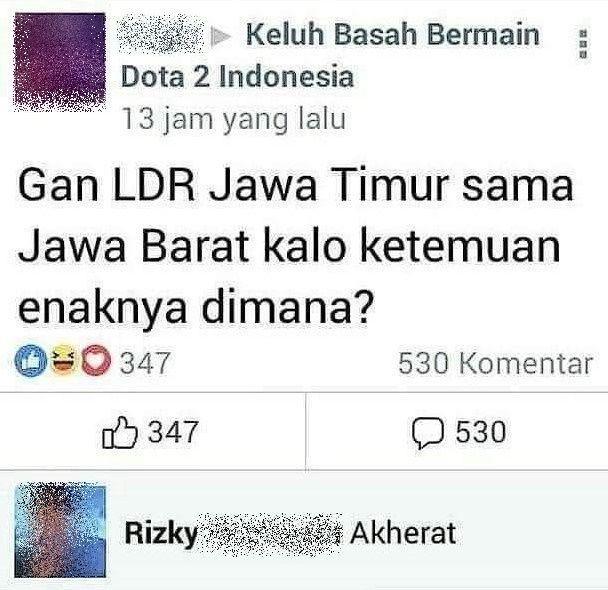Image resolution: width=608 pixels, height=590 pixels.
Task: Click the Akherat comment text
Action: point(402,533)
